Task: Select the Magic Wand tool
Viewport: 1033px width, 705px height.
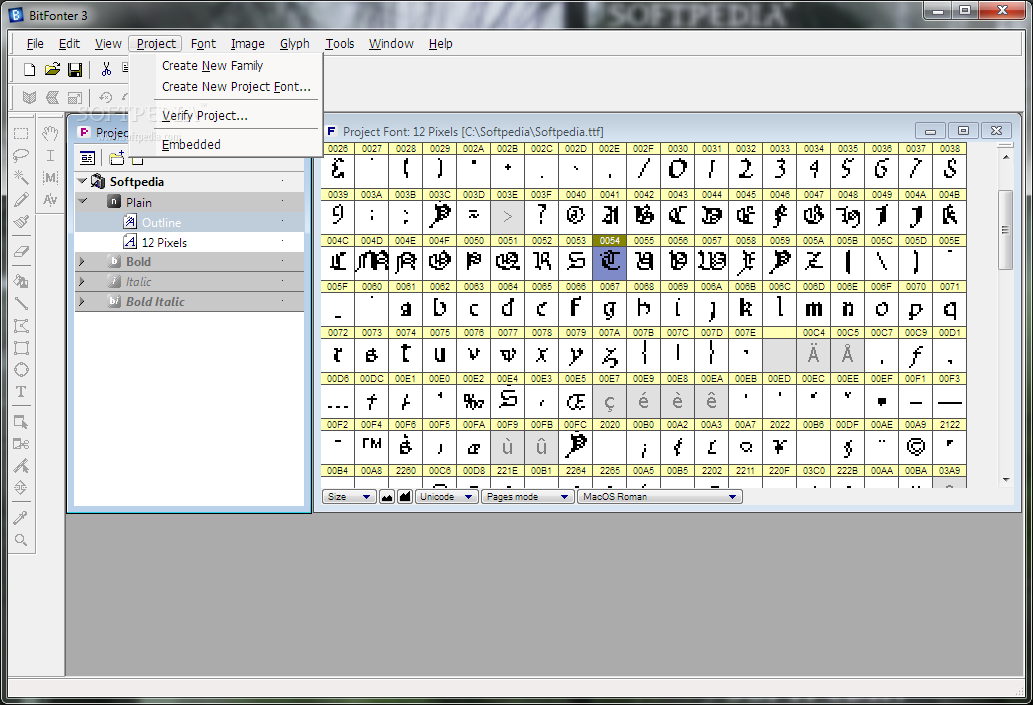Action: [x=21, y=177]
